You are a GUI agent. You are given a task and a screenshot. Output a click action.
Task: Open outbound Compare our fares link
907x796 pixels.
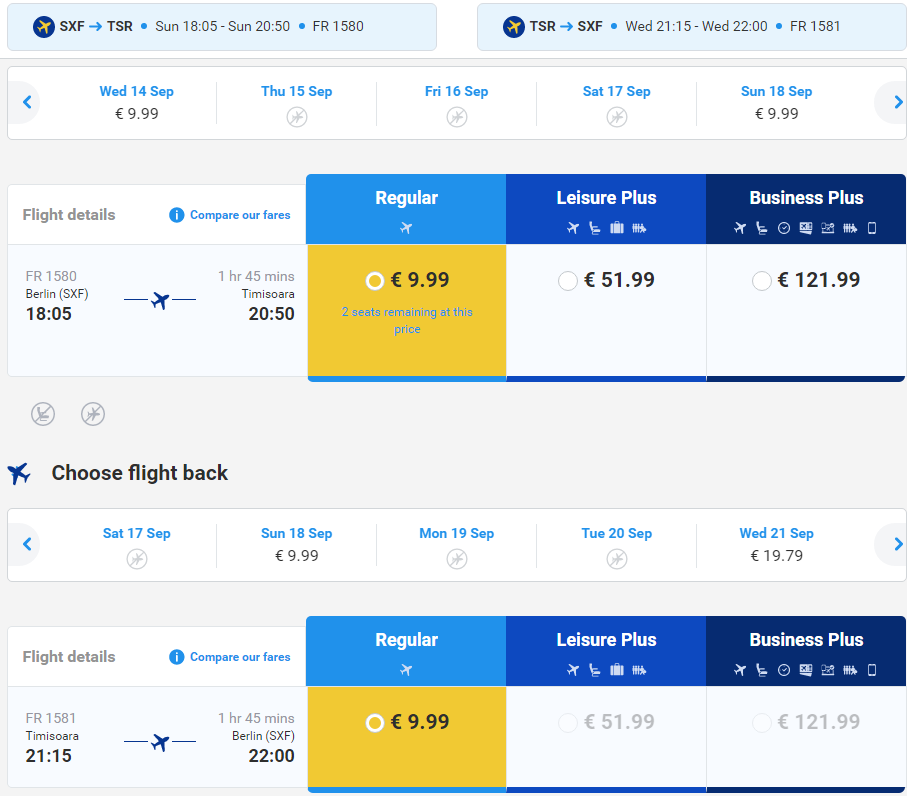240,215
